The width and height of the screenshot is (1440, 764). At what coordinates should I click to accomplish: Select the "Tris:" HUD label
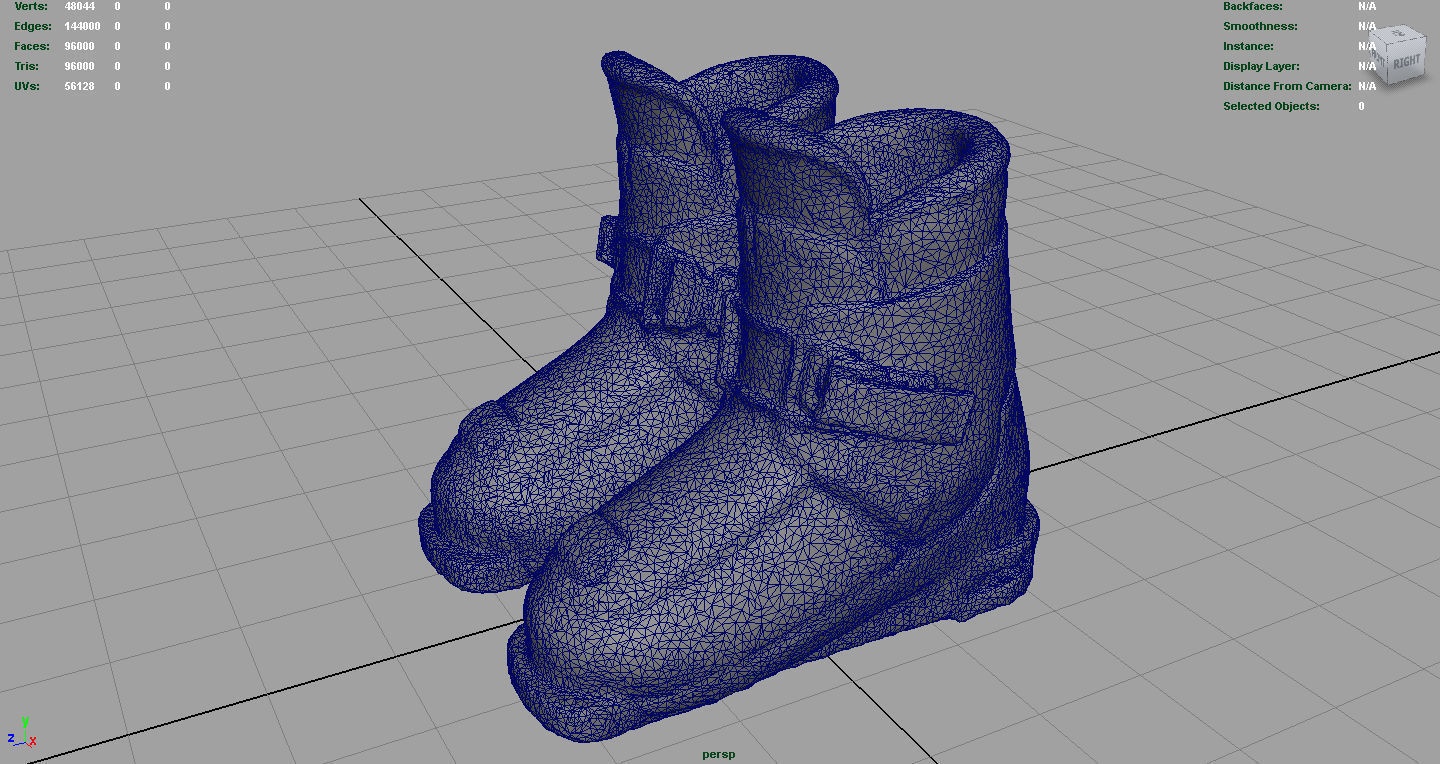27,66
